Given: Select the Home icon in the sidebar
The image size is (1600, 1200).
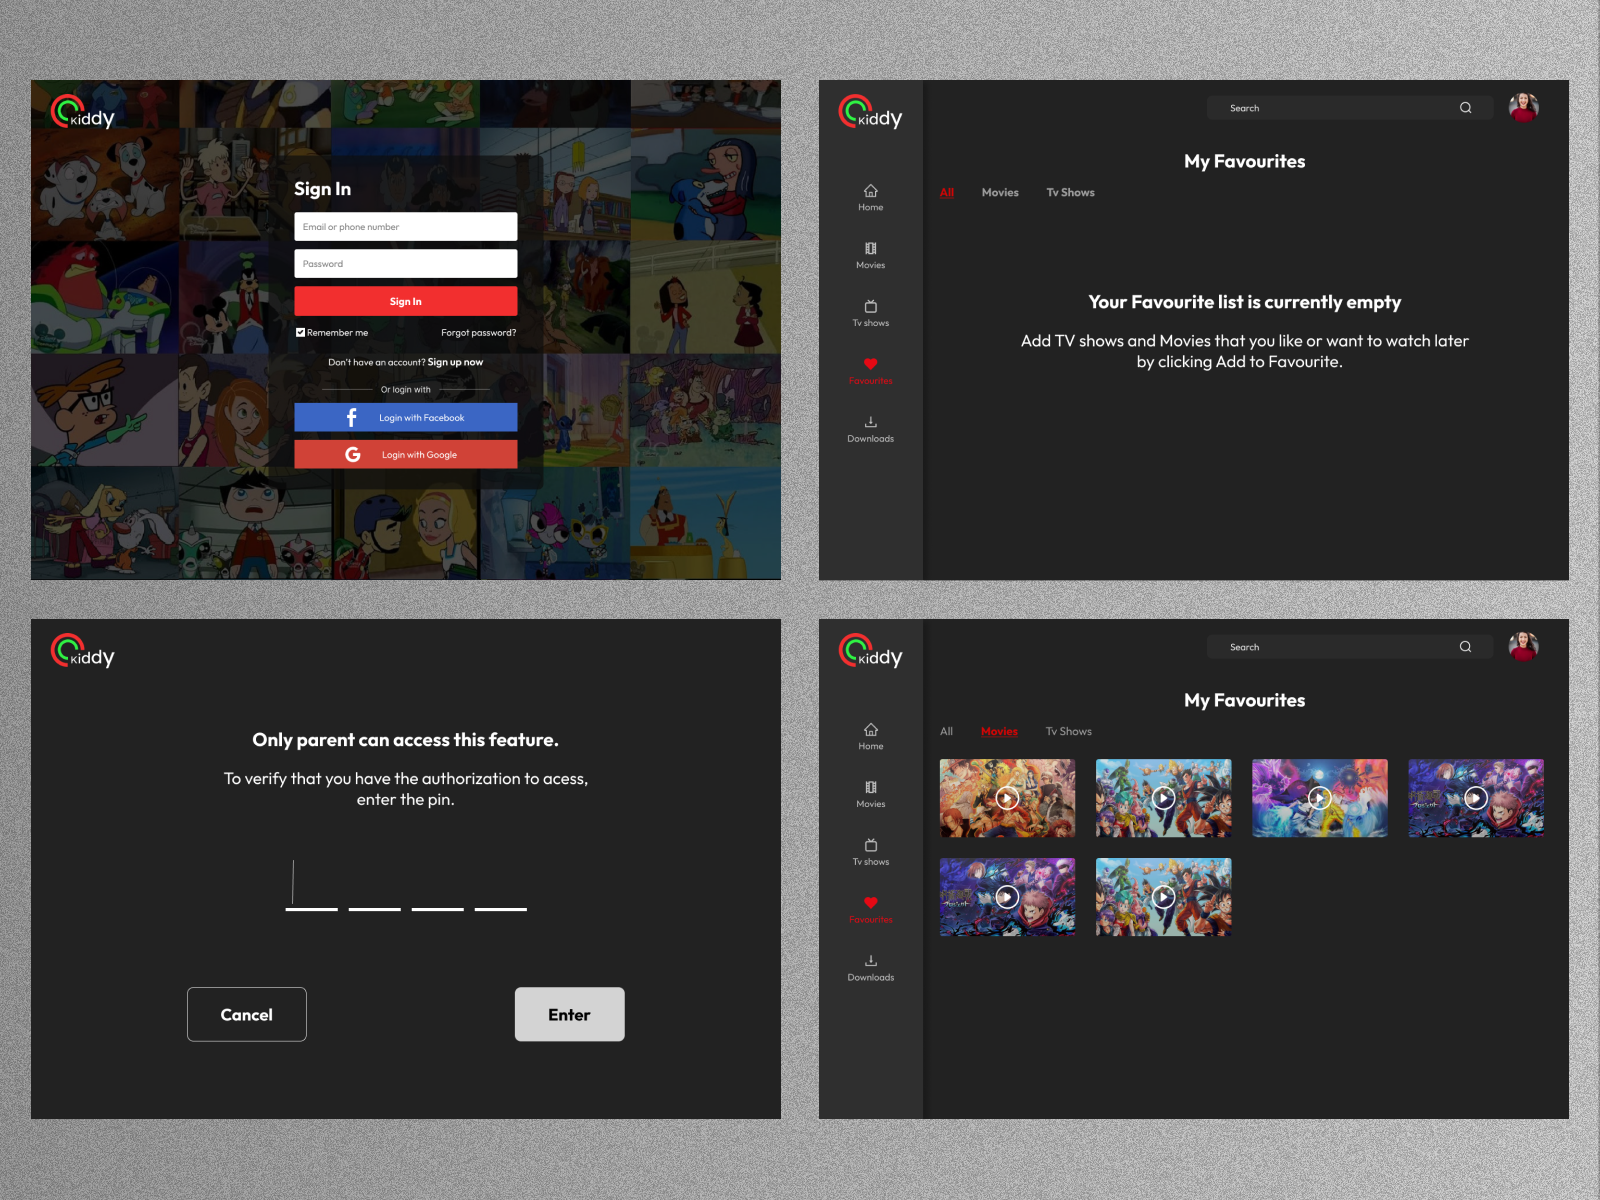Looking at the screenshot, I should click(x=870, y=191).
